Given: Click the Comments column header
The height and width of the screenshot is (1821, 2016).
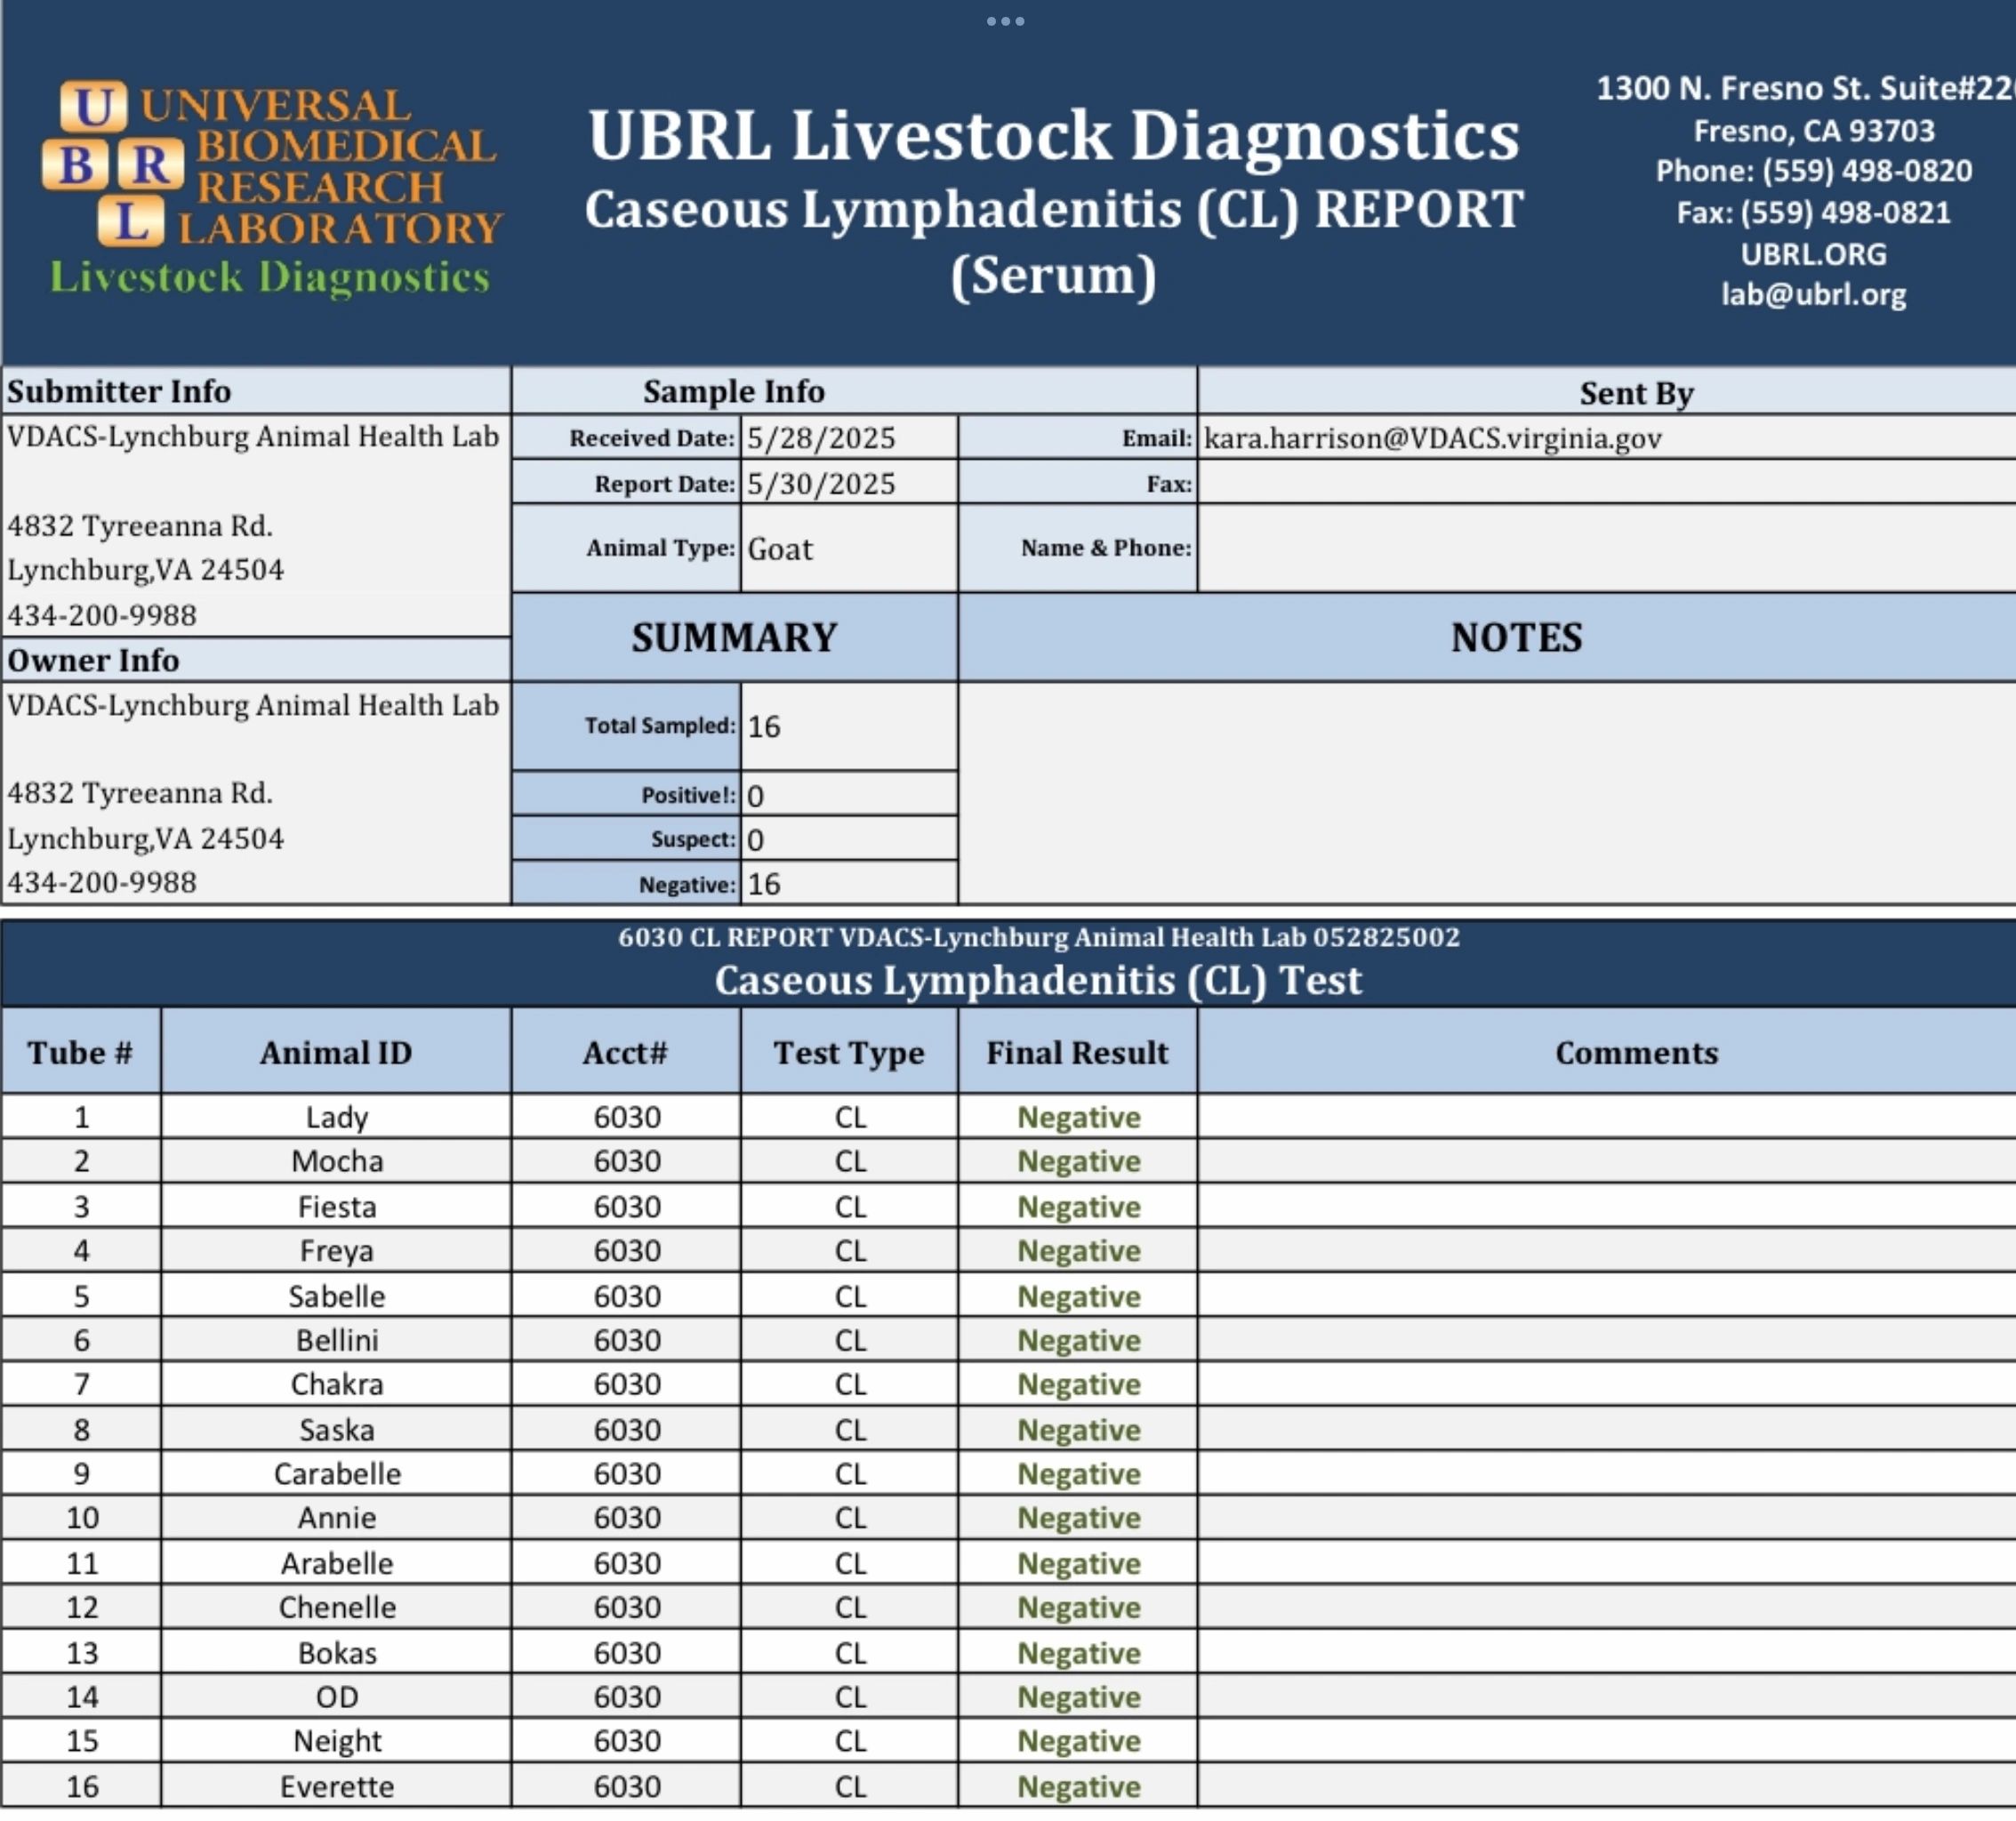Looking at the screenshot, I should tap(1636, 1053).
